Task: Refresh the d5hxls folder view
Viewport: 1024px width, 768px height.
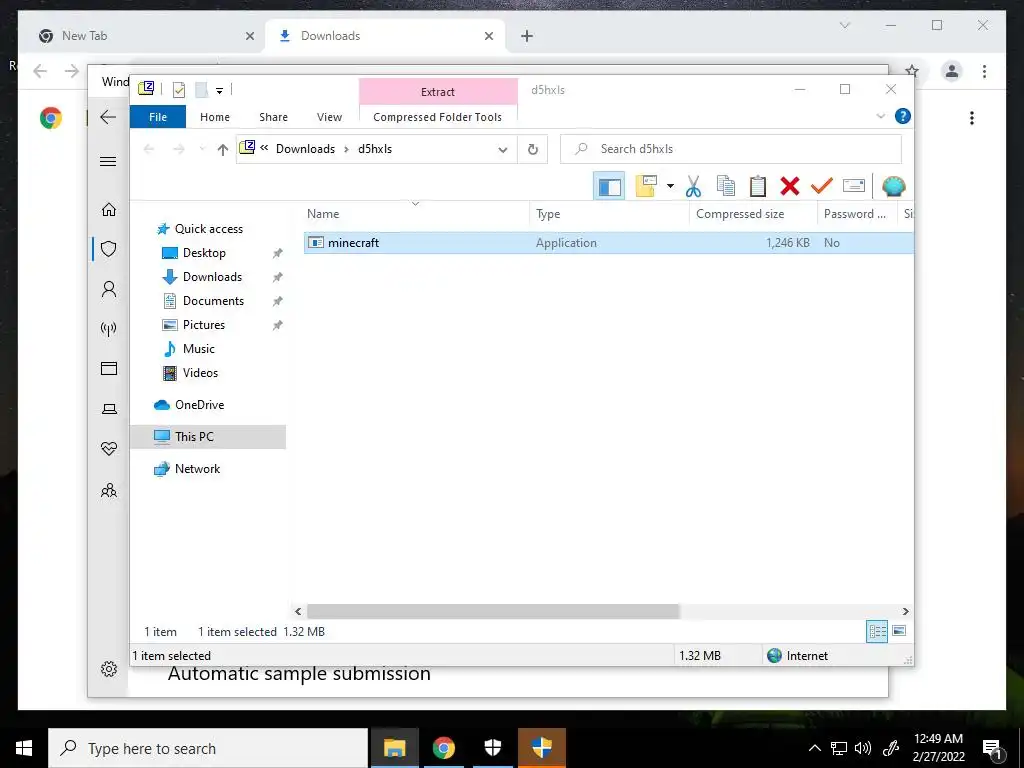Action: pyautogui.click(x=533, y=150)
